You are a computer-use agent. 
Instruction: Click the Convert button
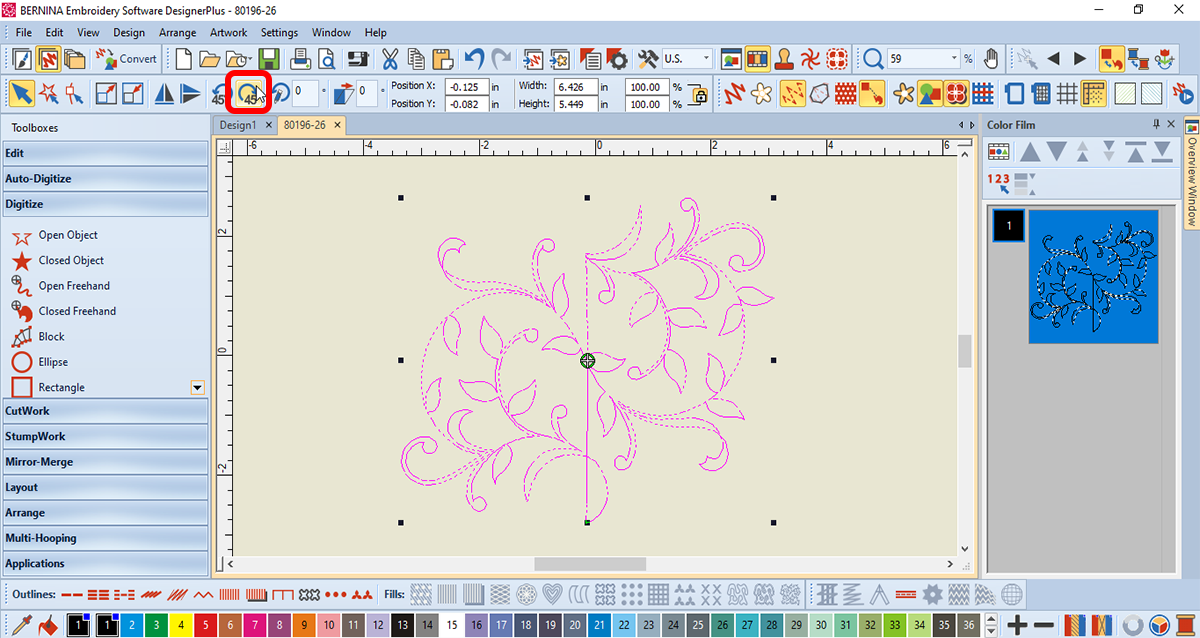[127, 59]
